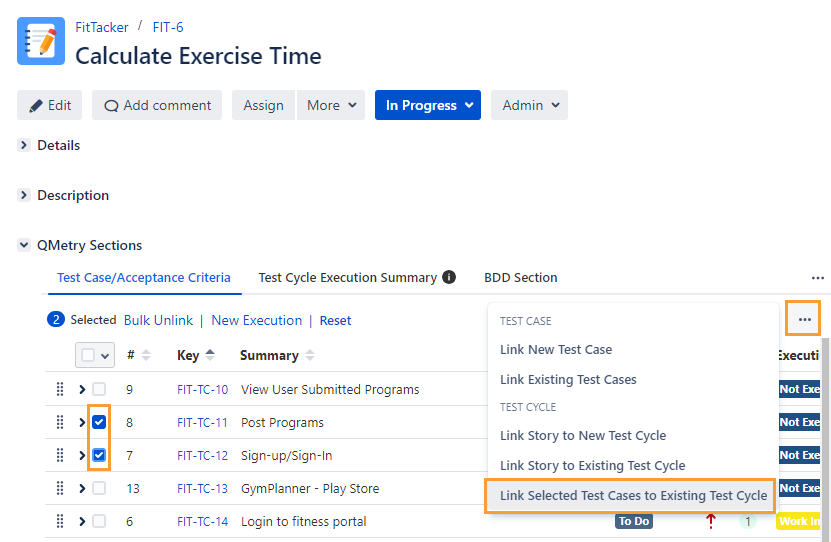Click the vertical scrollbar of the test table

click(825, 440)
